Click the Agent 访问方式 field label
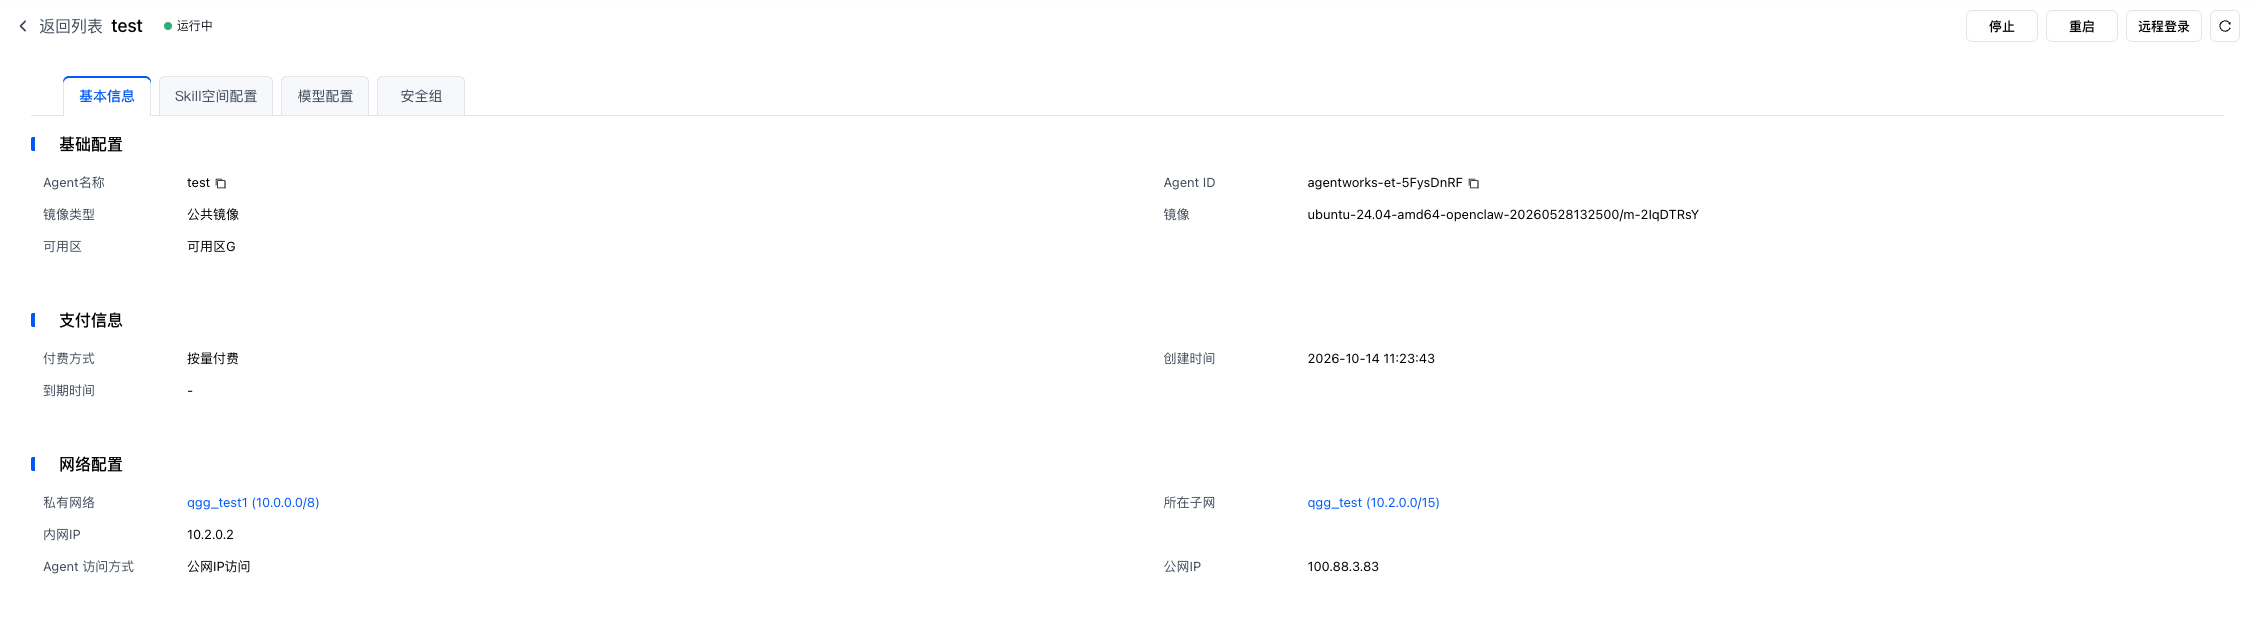The width and height of the screenshot is (2253, 623). 88,567
